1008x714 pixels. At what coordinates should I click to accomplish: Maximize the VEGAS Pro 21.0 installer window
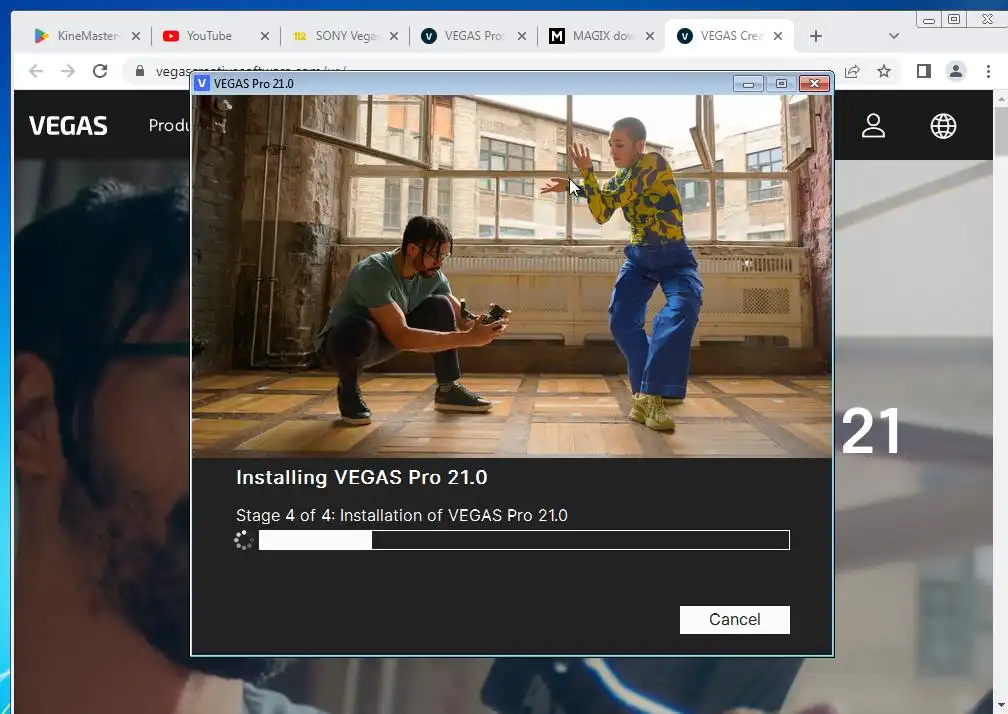(781, 84)
